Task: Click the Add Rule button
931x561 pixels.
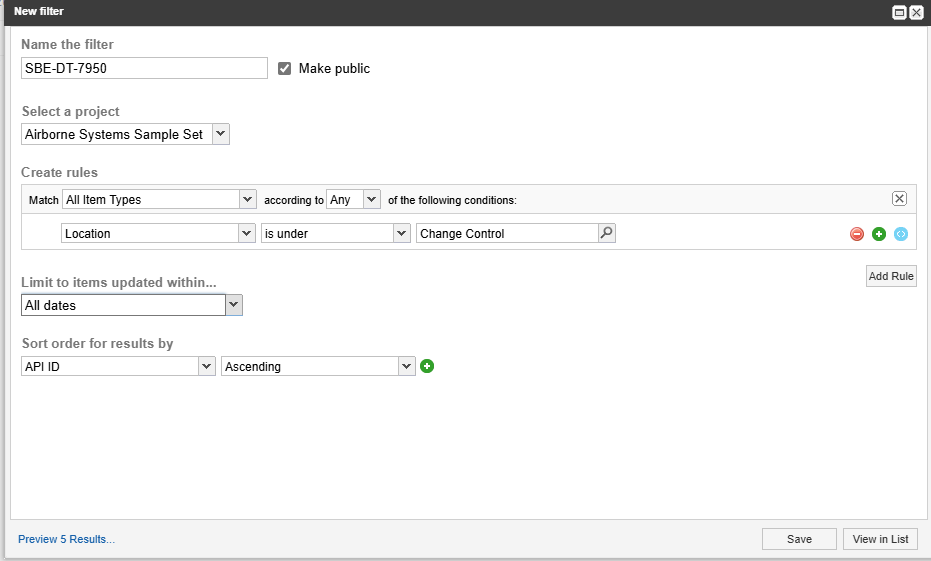Action: [890, 276]
